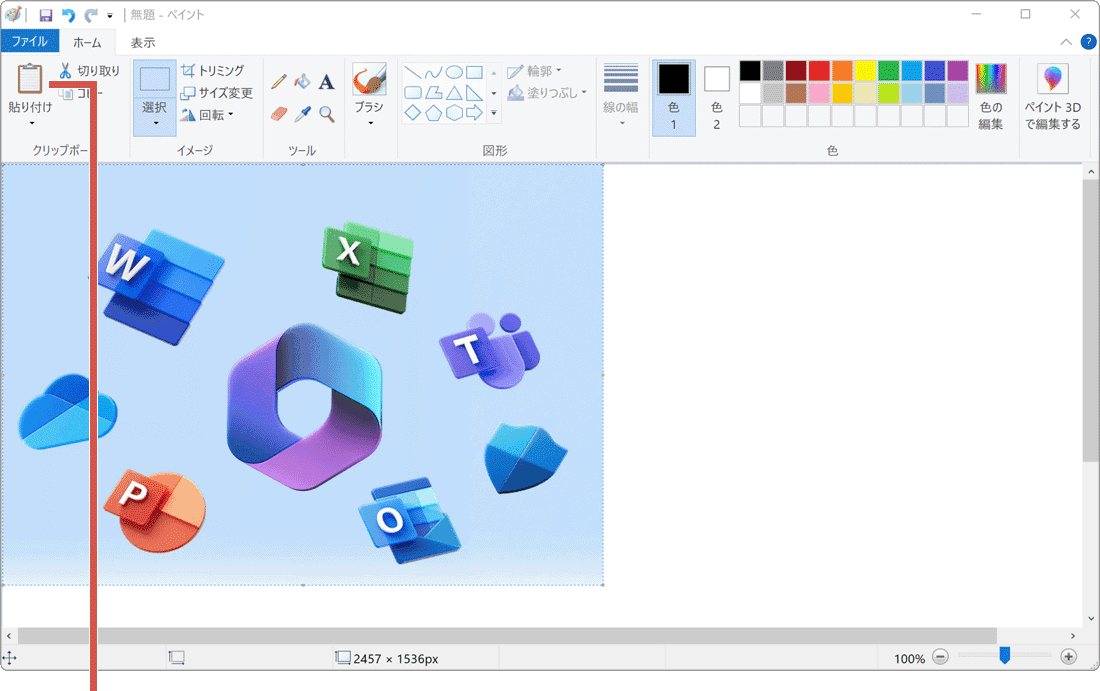Select the Fill bucket tool

(x=302, y=81)
